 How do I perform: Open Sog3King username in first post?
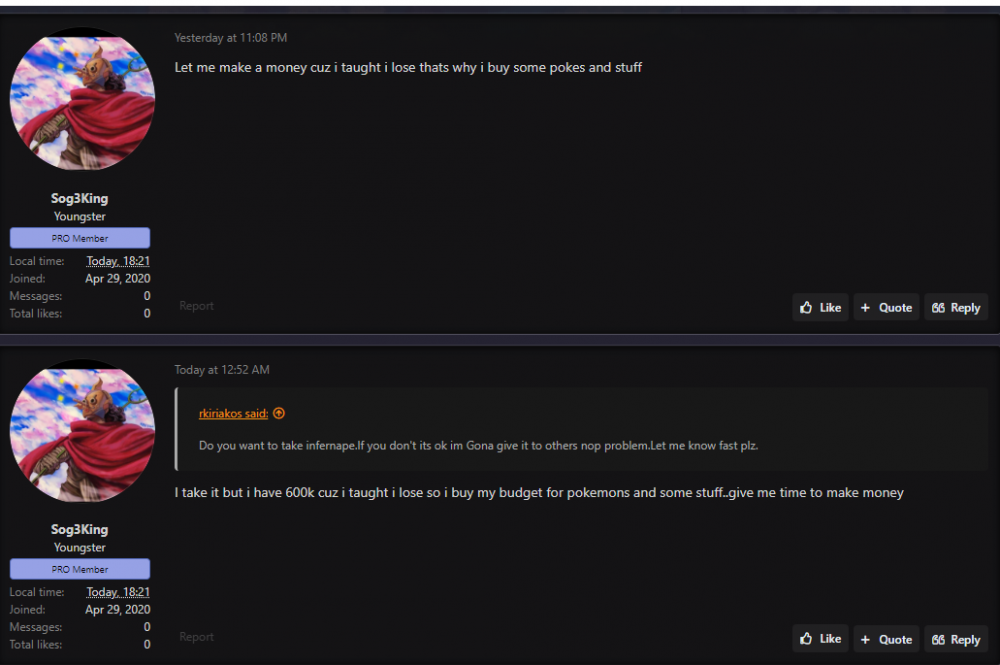tap(80, 198)
